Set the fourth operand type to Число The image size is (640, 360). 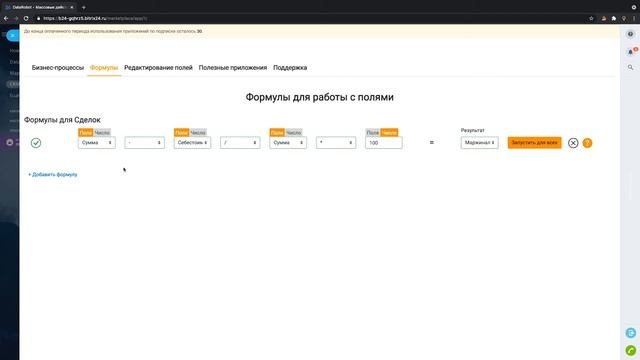pyautogui.click(x=389, y=133)
